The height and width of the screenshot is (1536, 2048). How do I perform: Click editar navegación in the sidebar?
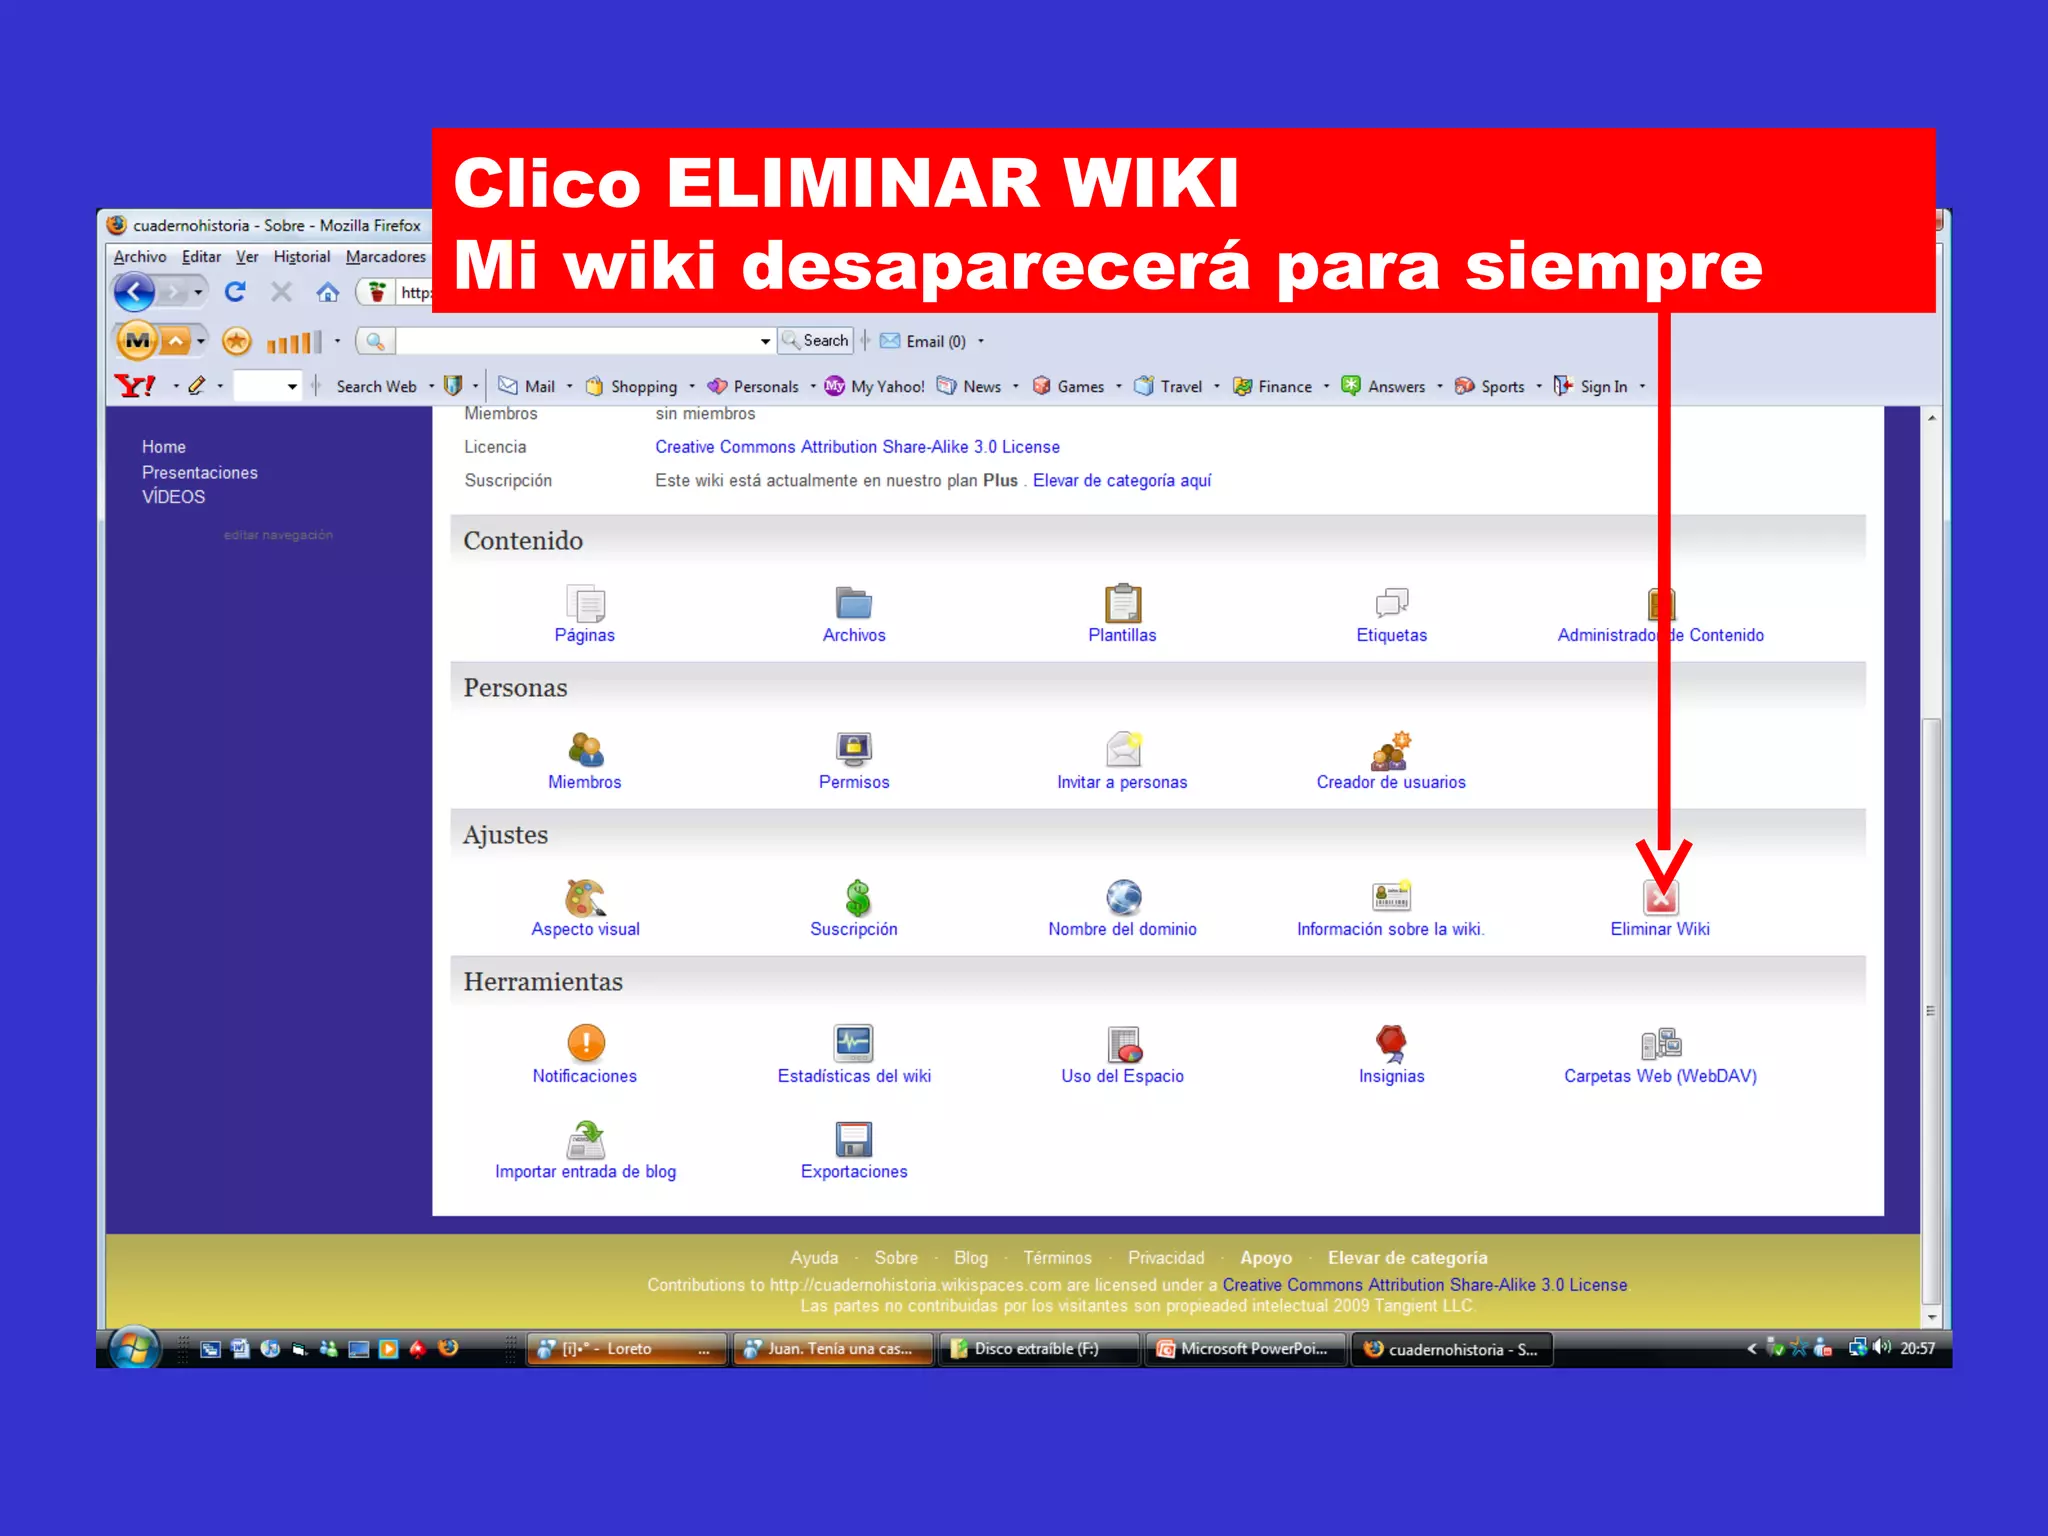(x=278, y=535)
